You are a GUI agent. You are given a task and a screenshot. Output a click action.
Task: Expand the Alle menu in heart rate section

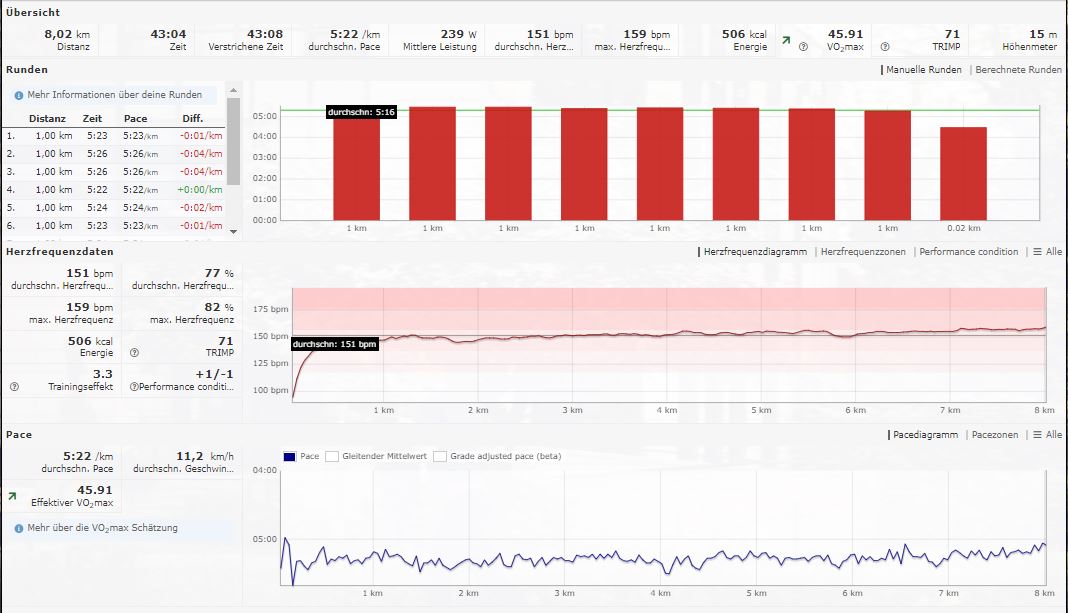(x=1047, y=252)
